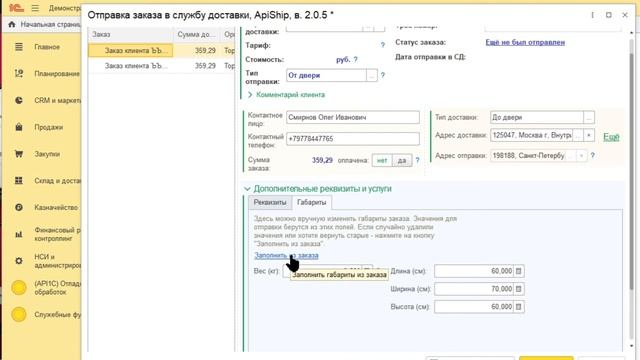Set оплачена to нет

click(x=382, y=160)
